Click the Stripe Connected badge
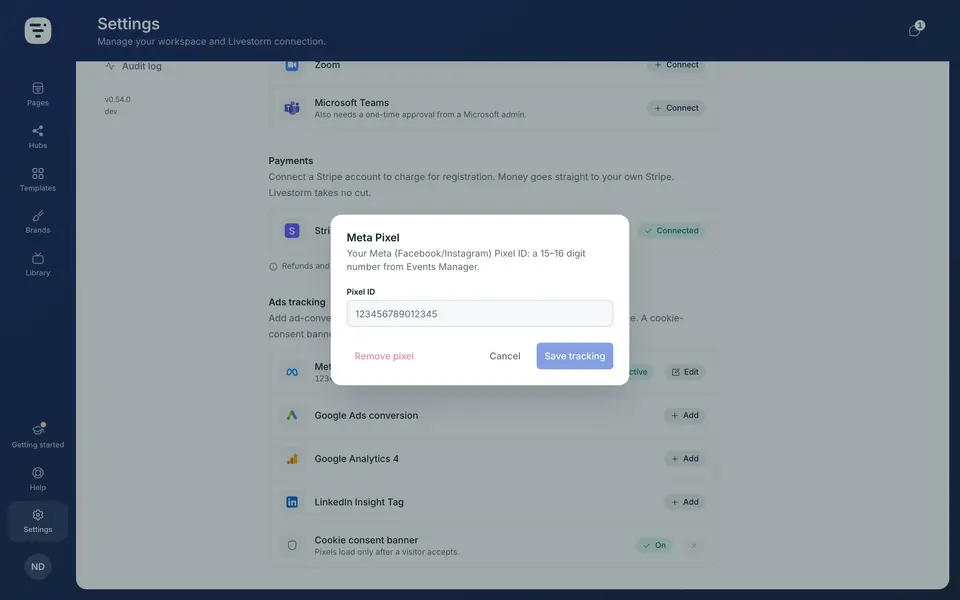 click(x=672, y=231)
